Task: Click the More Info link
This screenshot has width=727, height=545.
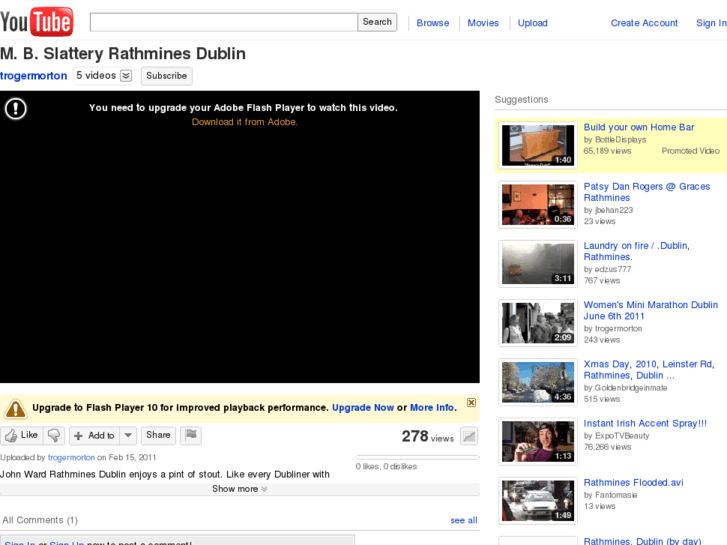Action: [432, 408]
